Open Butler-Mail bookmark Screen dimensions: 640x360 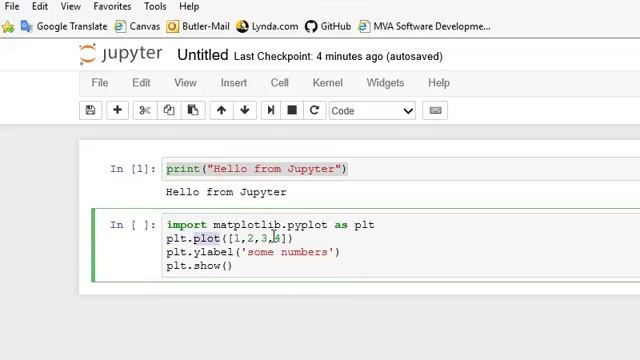[x=198, y=27]
